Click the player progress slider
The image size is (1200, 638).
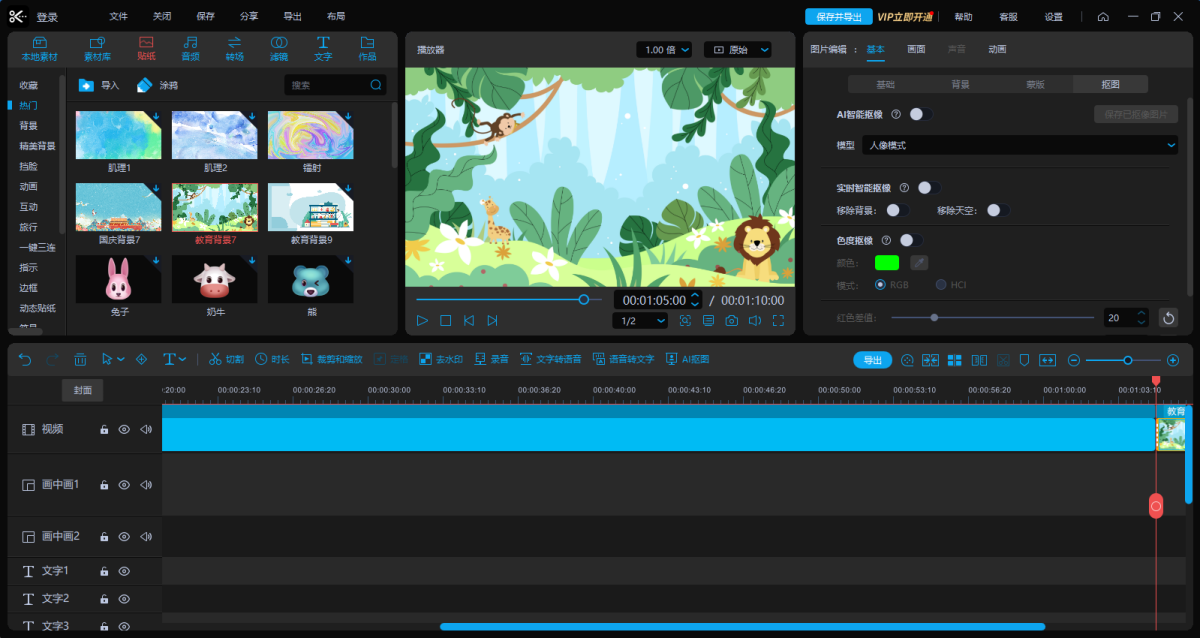tap(508, 299)
